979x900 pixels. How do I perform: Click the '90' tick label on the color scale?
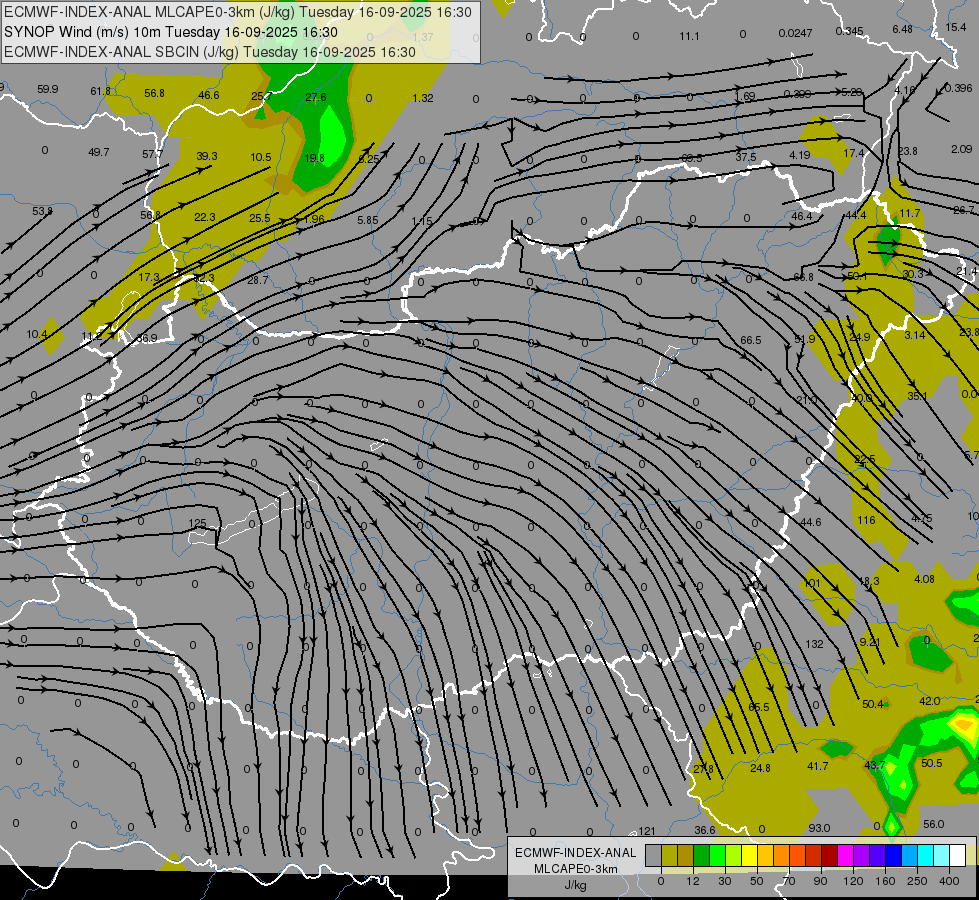(820, 881)
